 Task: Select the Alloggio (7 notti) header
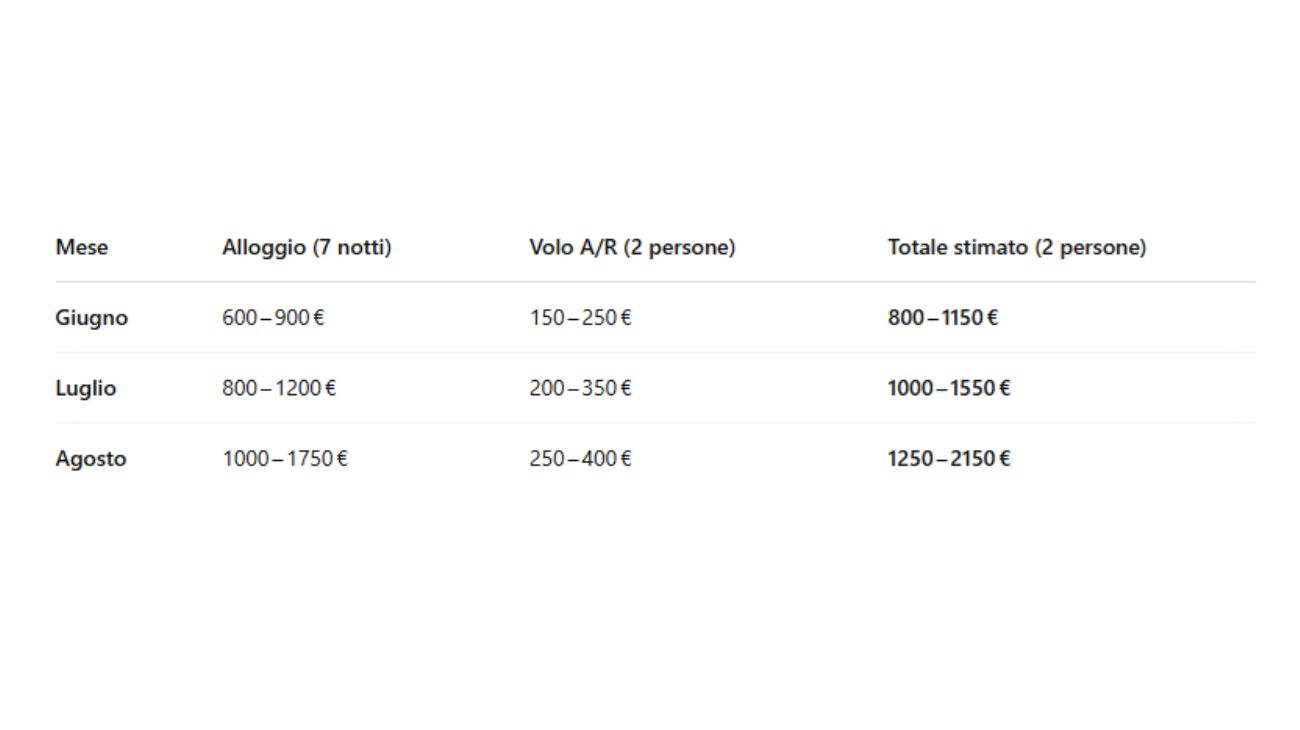click(307, 247)
